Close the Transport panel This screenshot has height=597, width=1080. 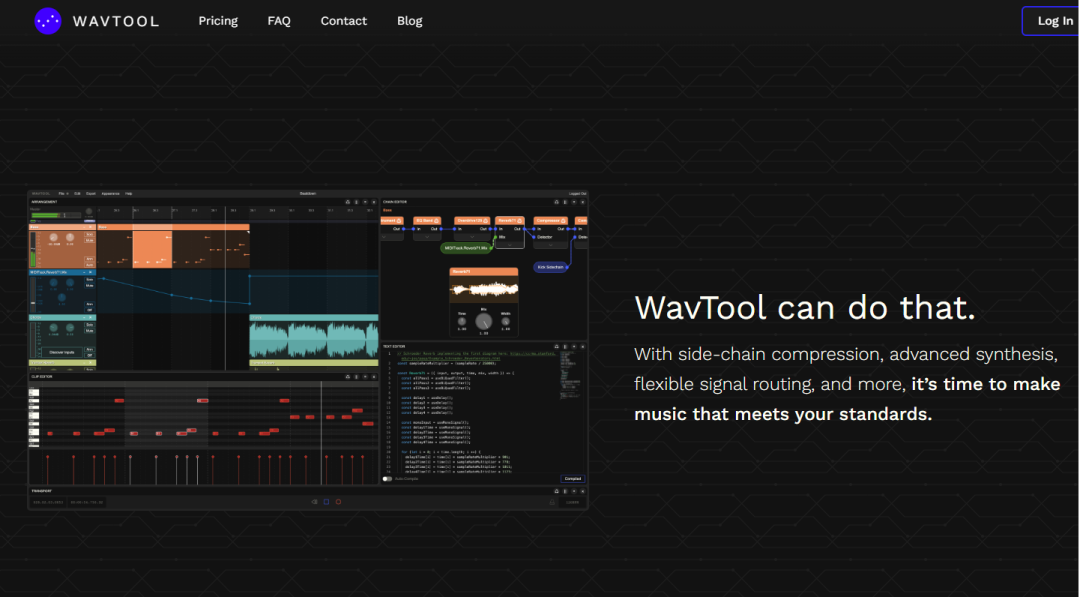(583, 491)
